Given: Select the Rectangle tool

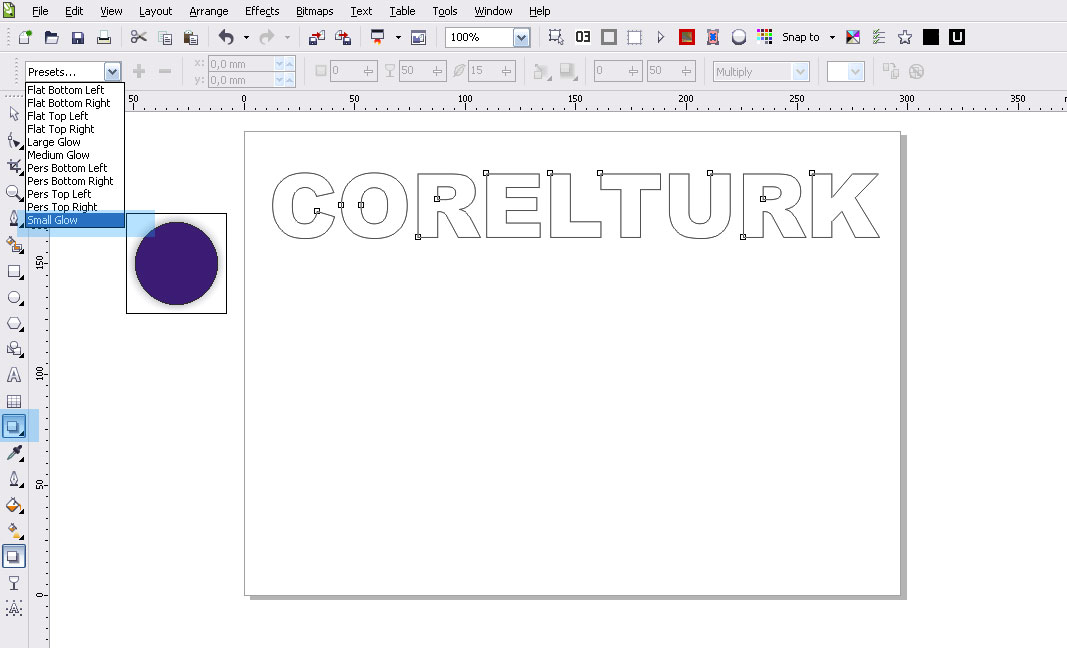Looking at the screenshot, I should click(x=14, y=271).
